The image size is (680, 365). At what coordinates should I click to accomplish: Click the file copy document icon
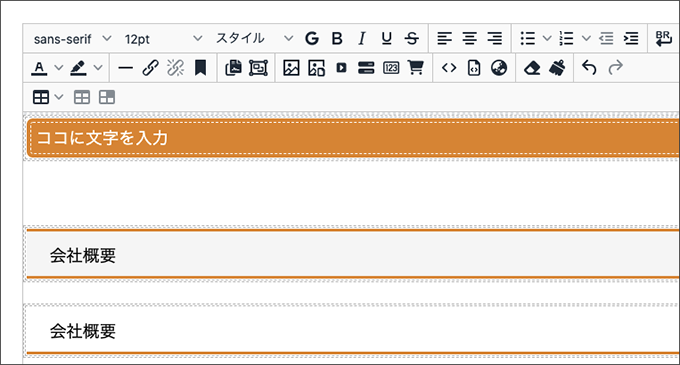233,68
